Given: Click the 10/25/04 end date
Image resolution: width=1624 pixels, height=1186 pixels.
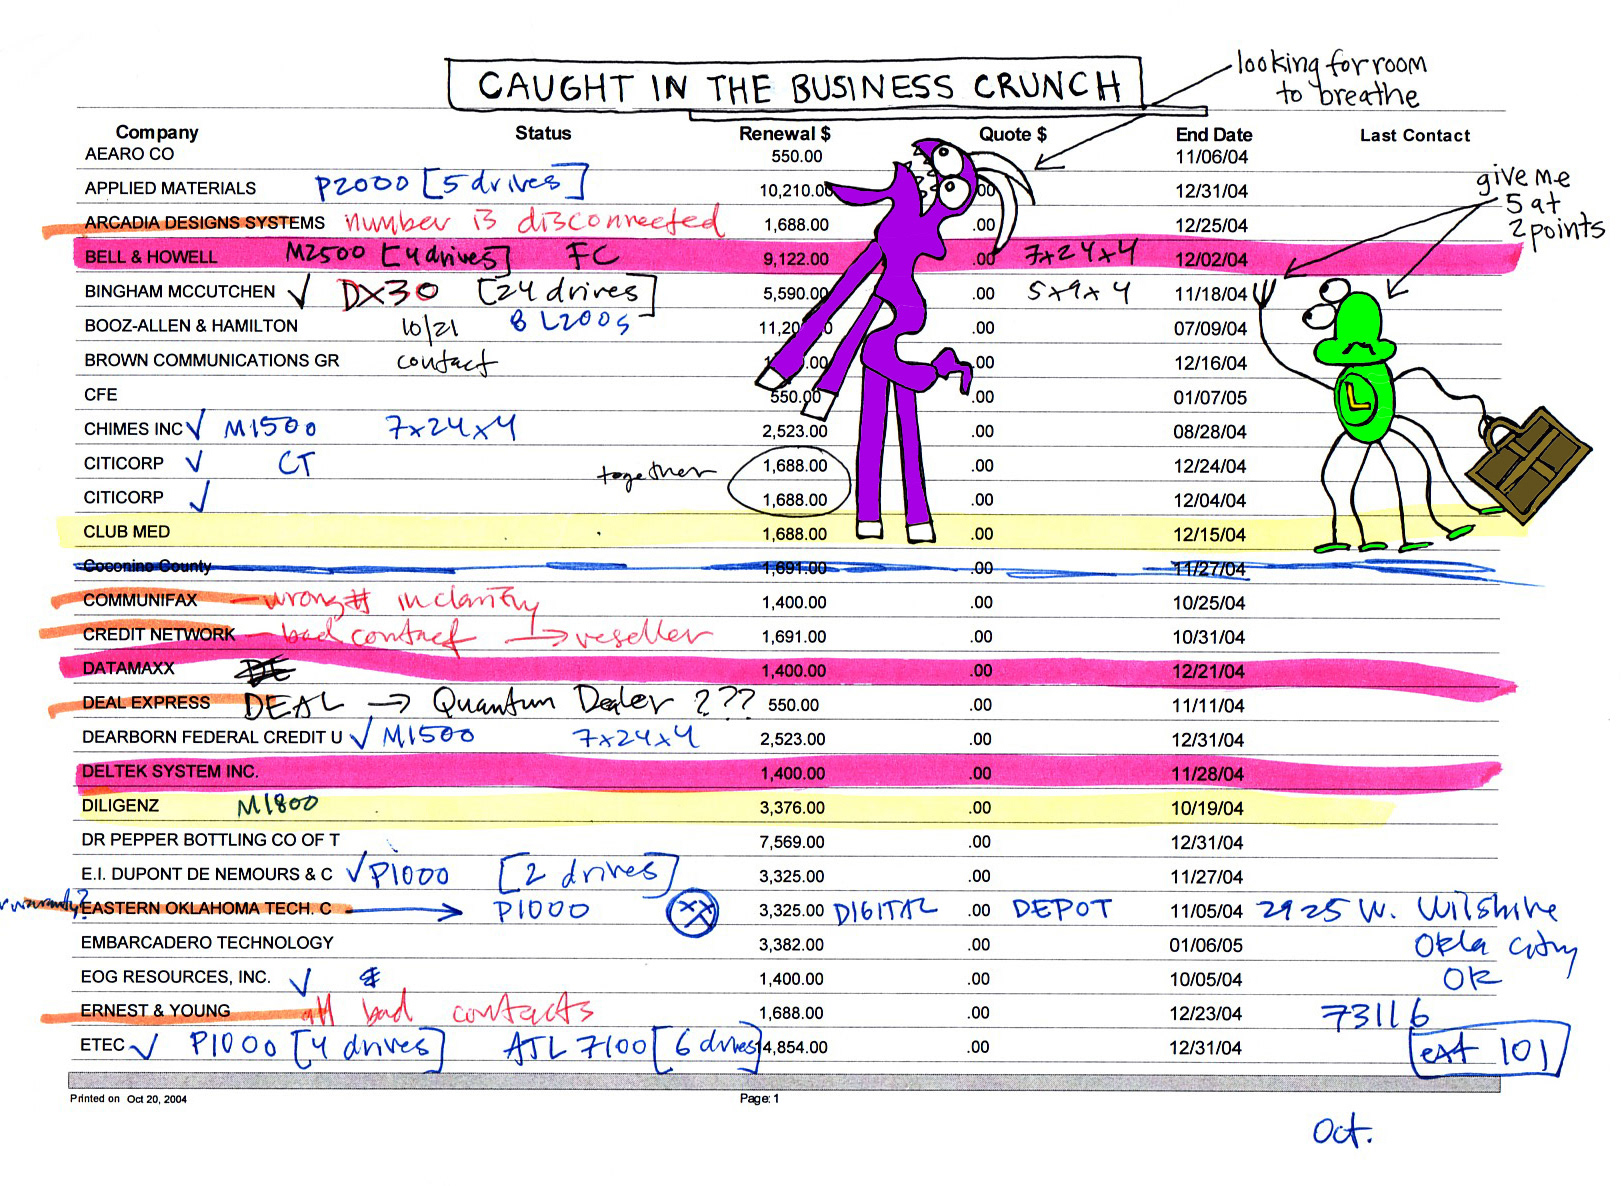Looking at the screenshot, I should click(1209, 603).
